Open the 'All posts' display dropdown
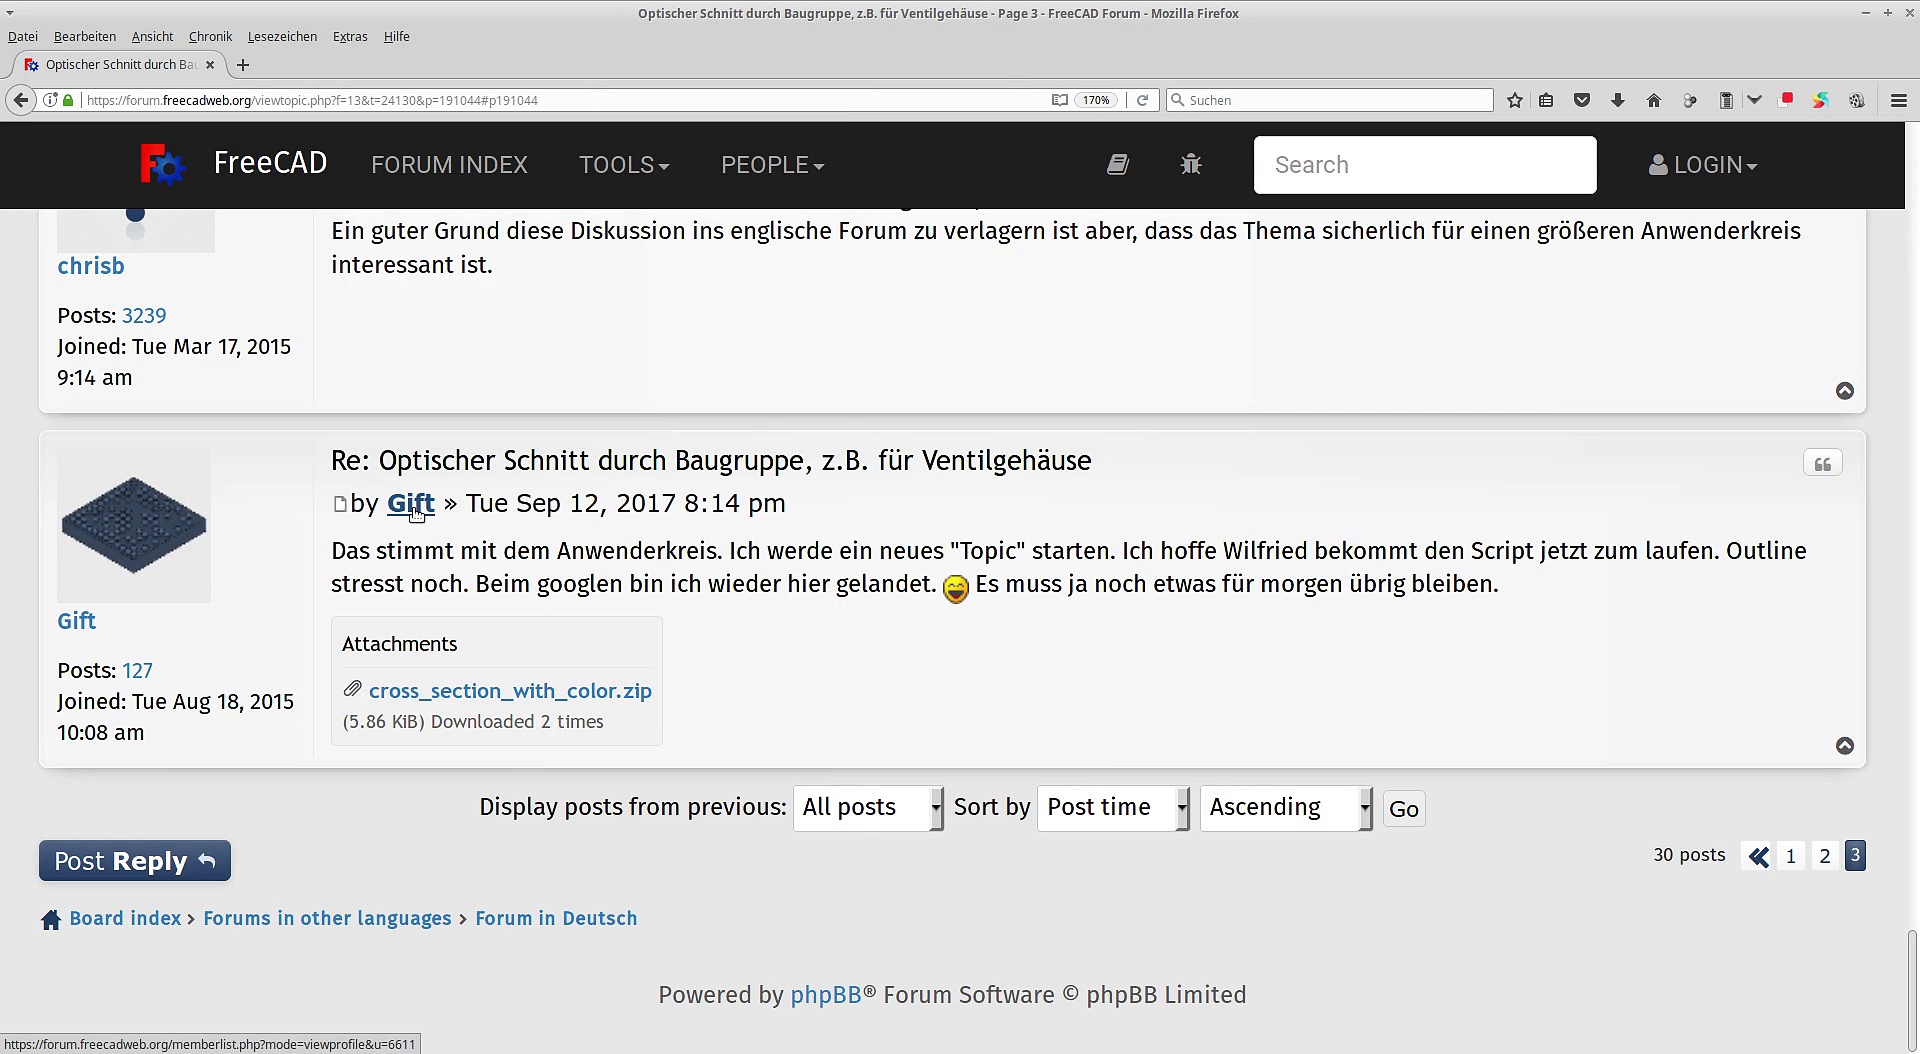 (867, 808)
